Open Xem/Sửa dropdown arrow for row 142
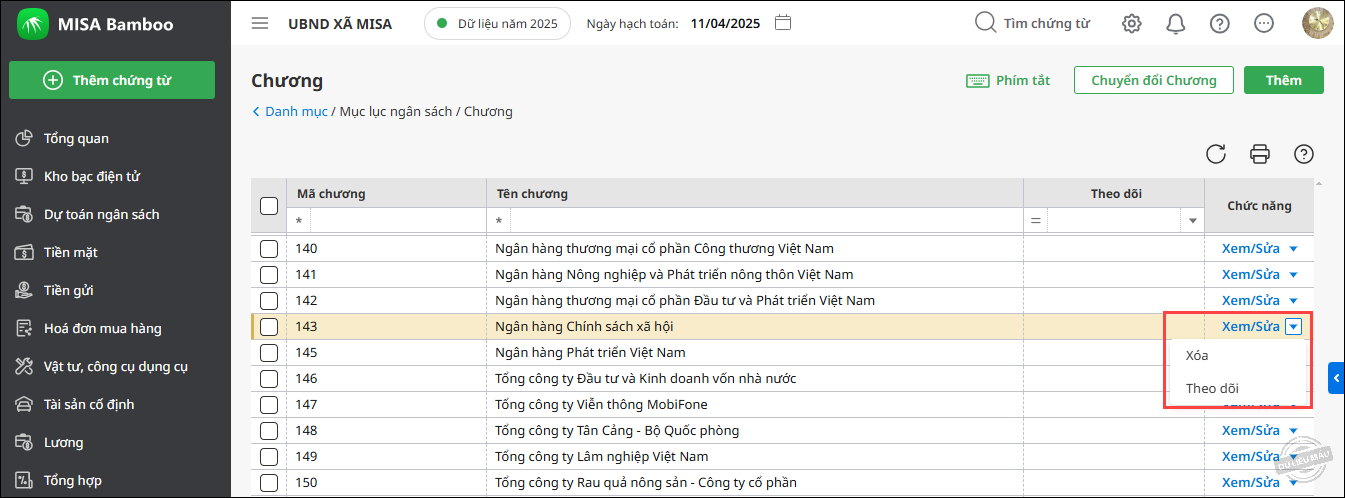Screen dimensions: 1345x498 point(1294,300)
